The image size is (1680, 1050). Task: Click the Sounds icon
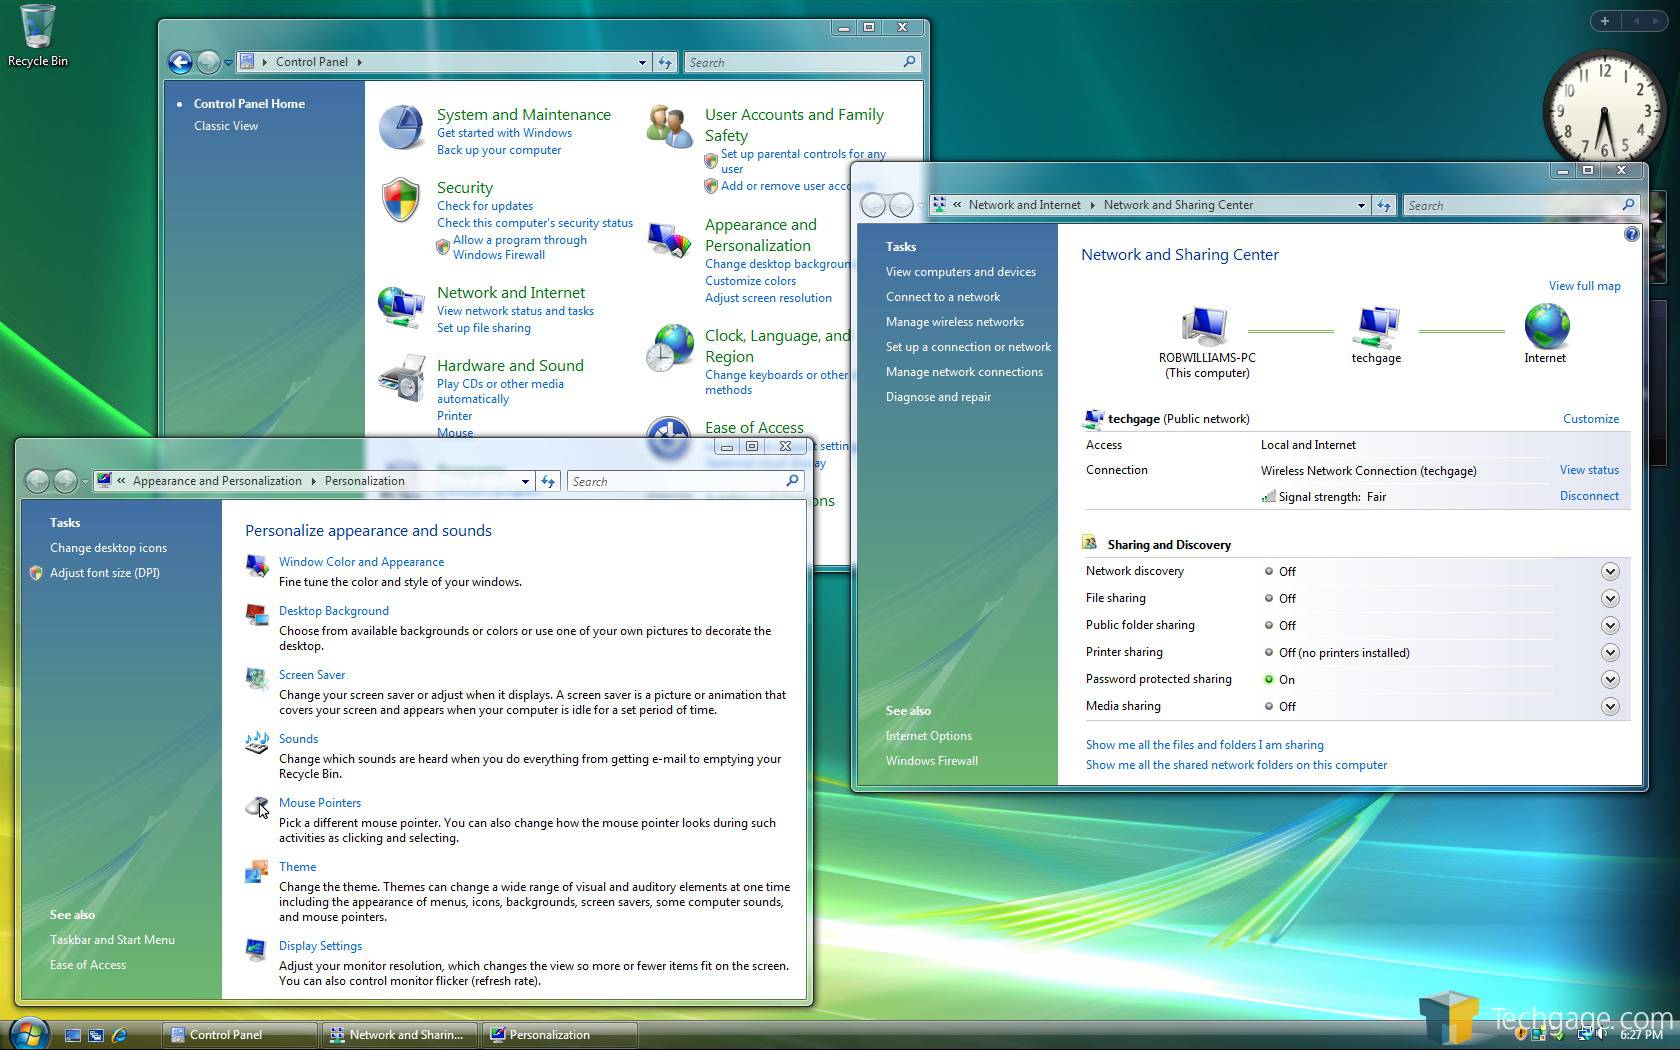coord(257,742)
